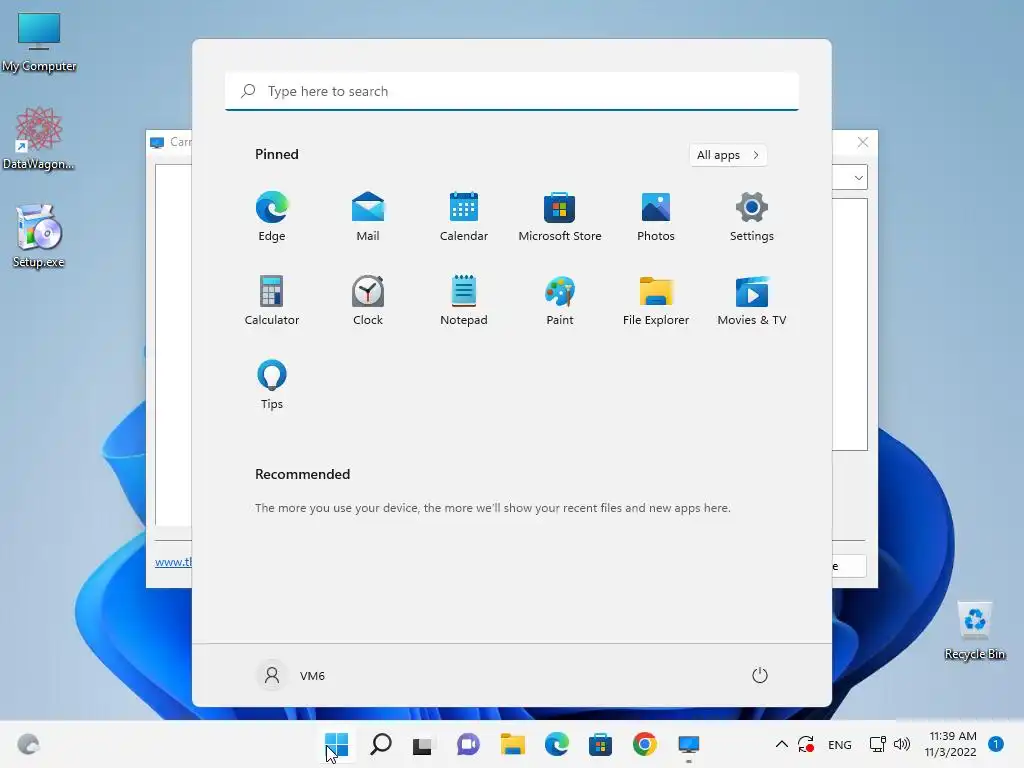Select My Computer desktop icon
The height and width of the screenshot is (768, 1024).
39,42
